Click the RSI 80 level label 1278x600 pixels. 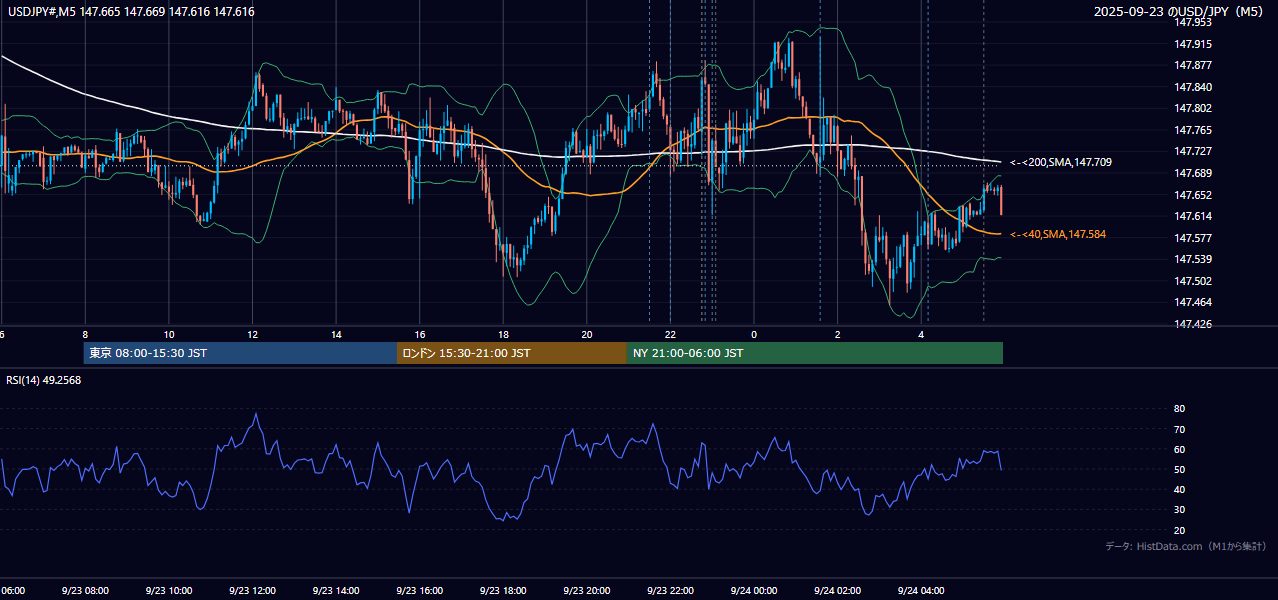(x=1179, y=409)
